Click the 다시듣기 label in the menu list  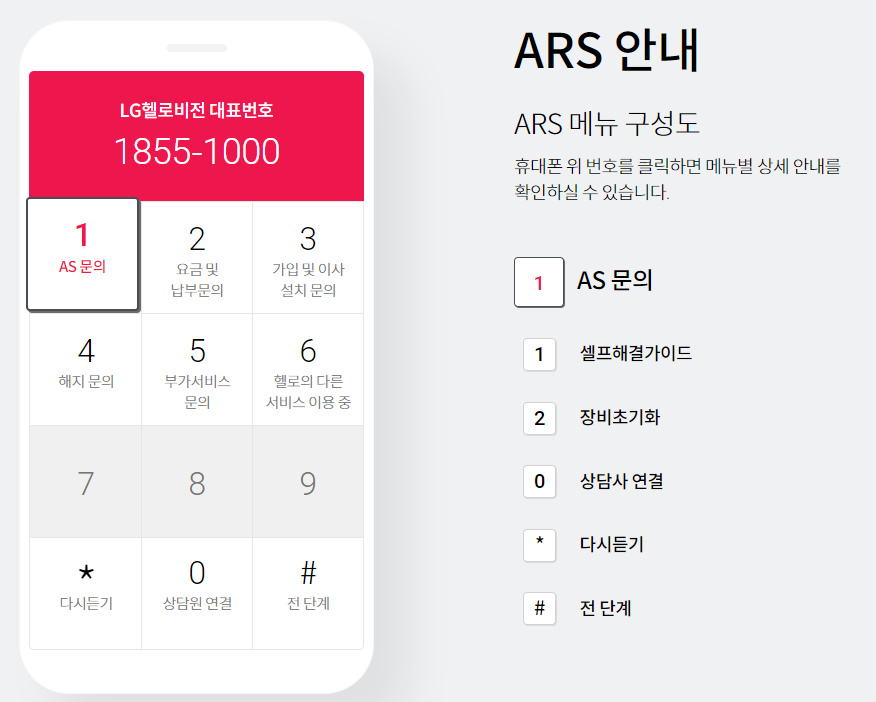coord(612,544)
